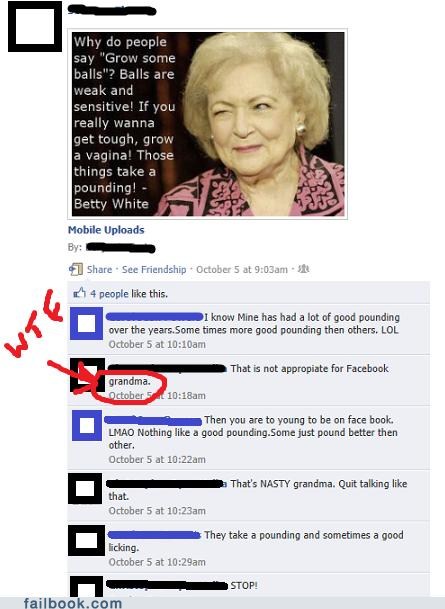Open the See Friendship link

154,269
